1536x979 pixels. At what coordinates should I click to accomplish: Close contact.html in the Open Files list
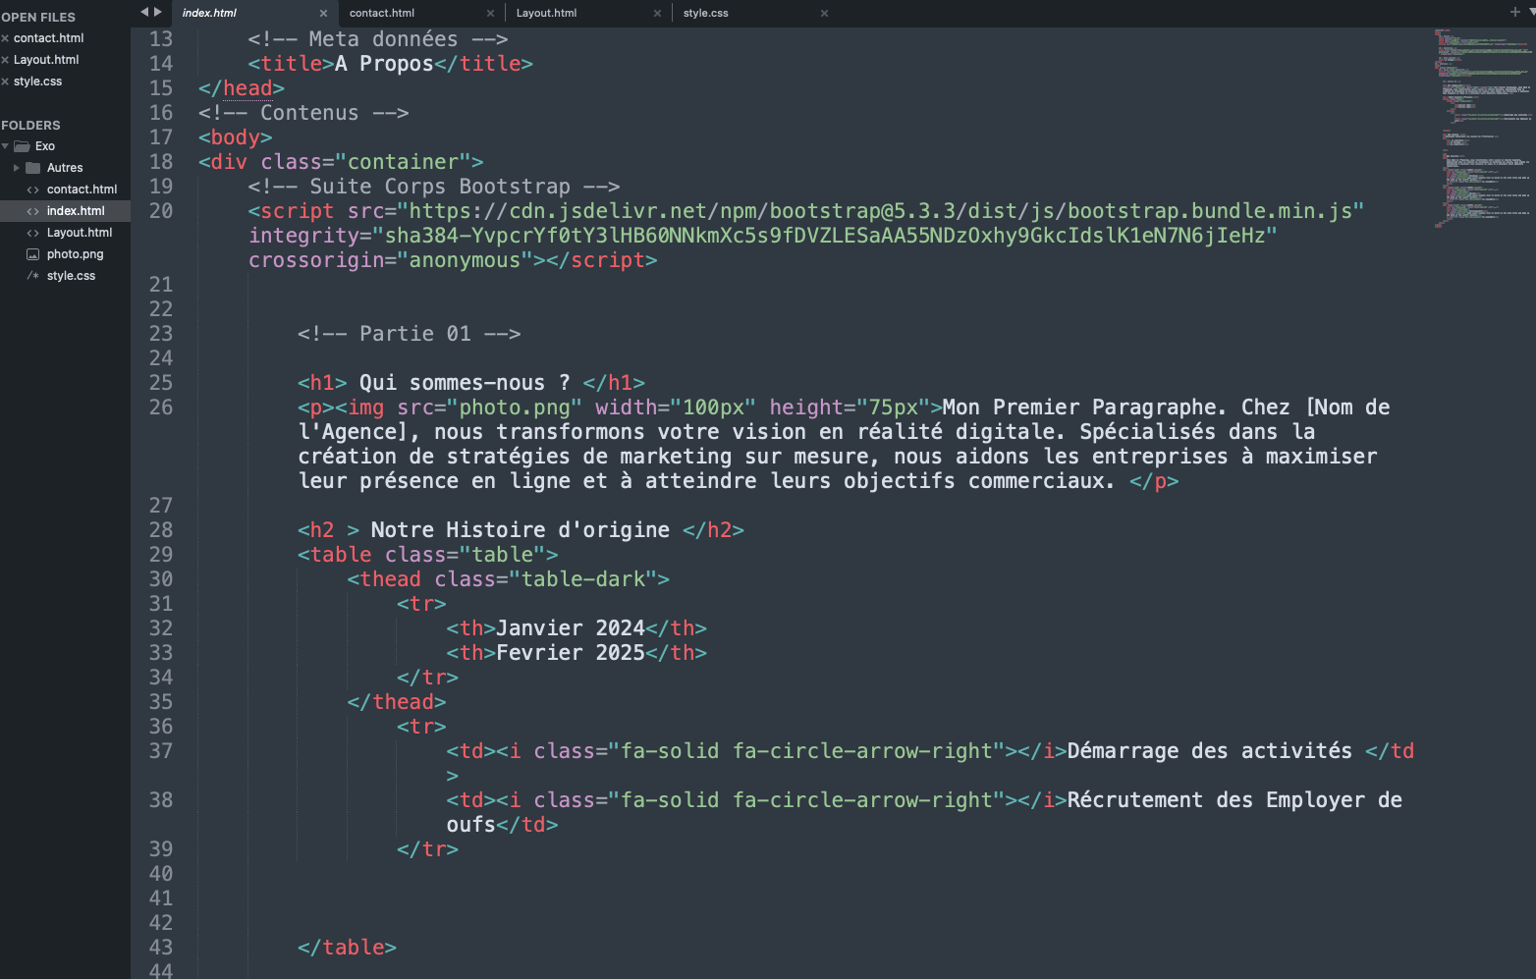tap(5, 38)
